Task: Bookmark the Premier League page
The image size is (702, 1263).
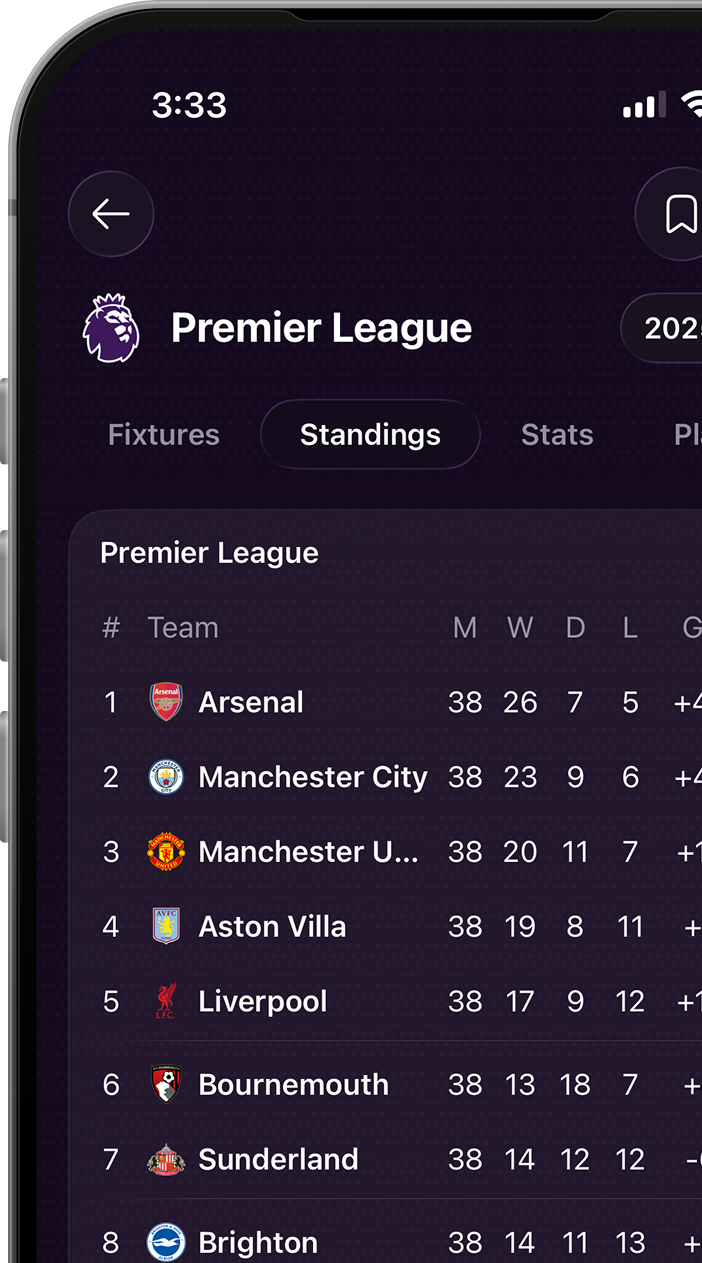Action: click(679, 214)
